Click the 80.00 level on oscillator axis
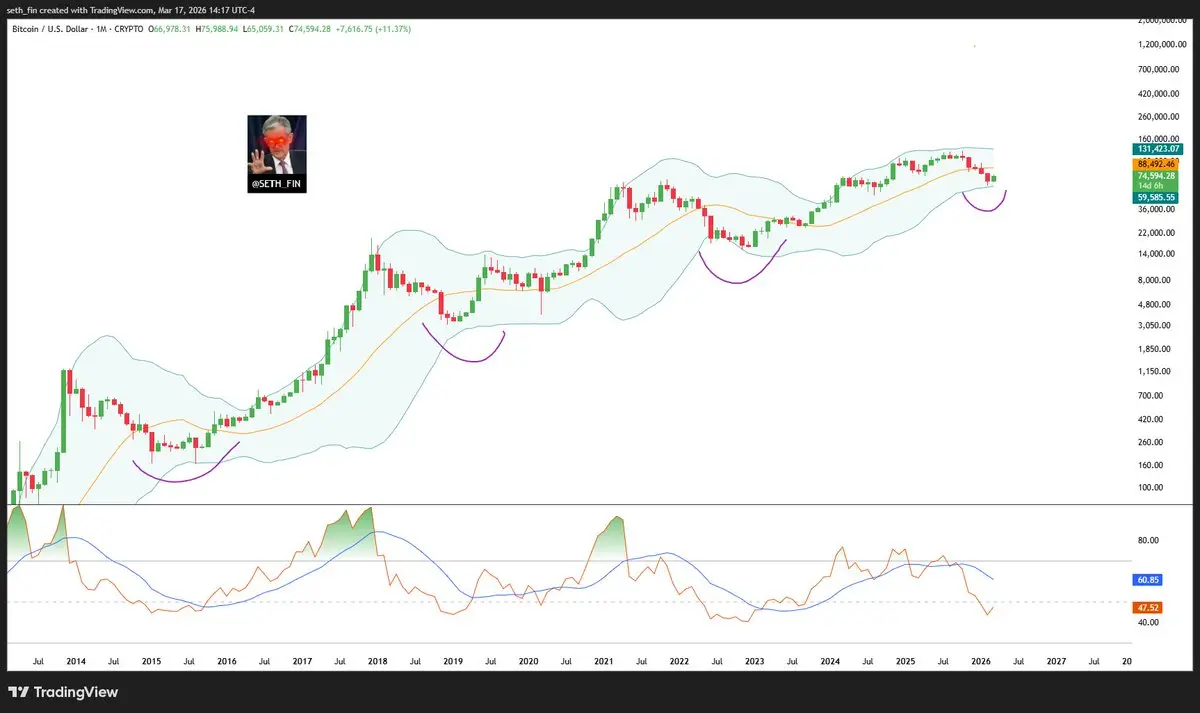 tap(1146, 540)
